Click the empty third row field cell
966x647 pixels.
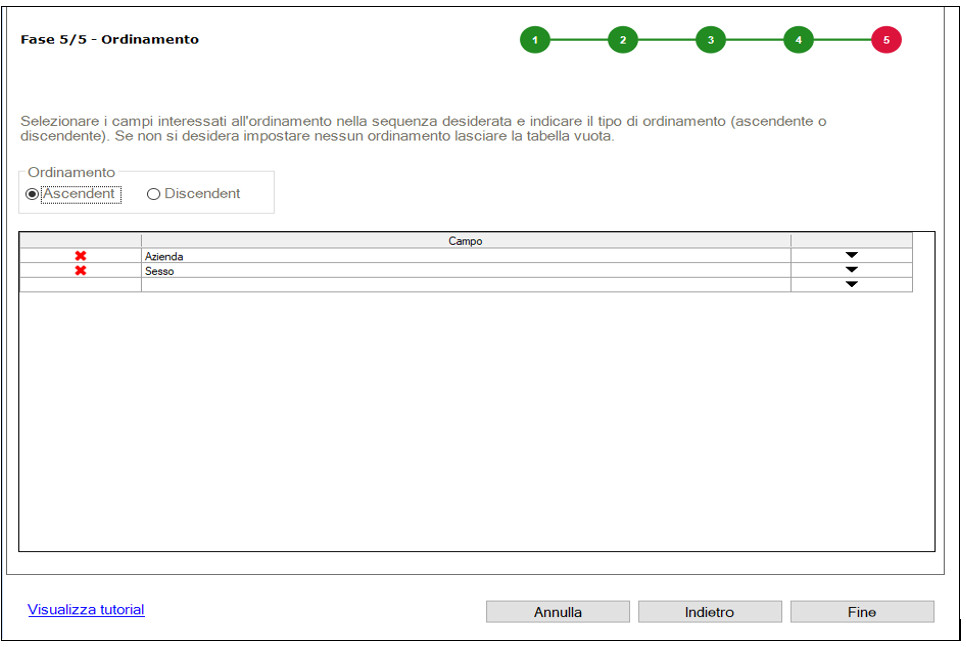(466, 285)
